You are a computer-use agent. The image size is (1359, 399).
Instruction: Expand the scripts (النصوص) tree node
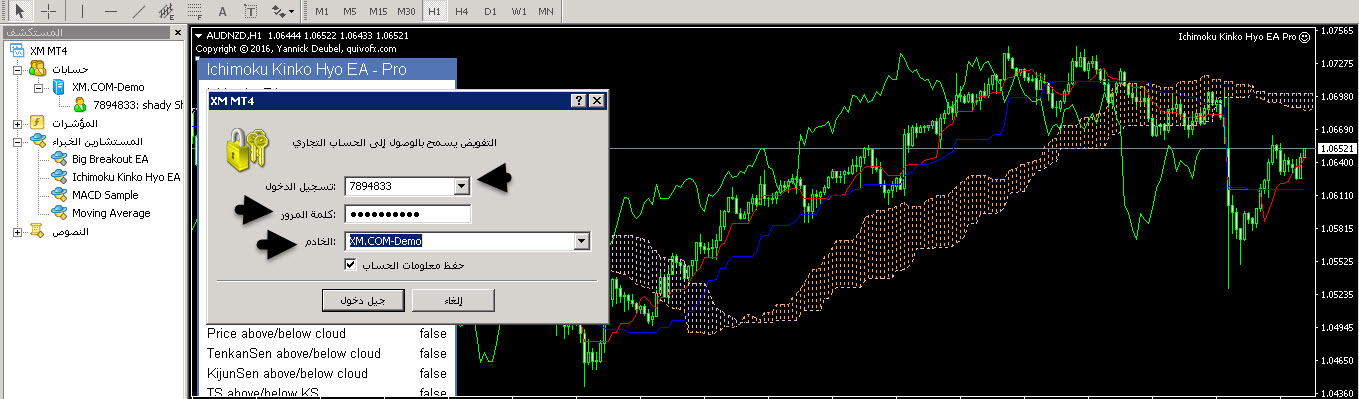click(18, 231)
